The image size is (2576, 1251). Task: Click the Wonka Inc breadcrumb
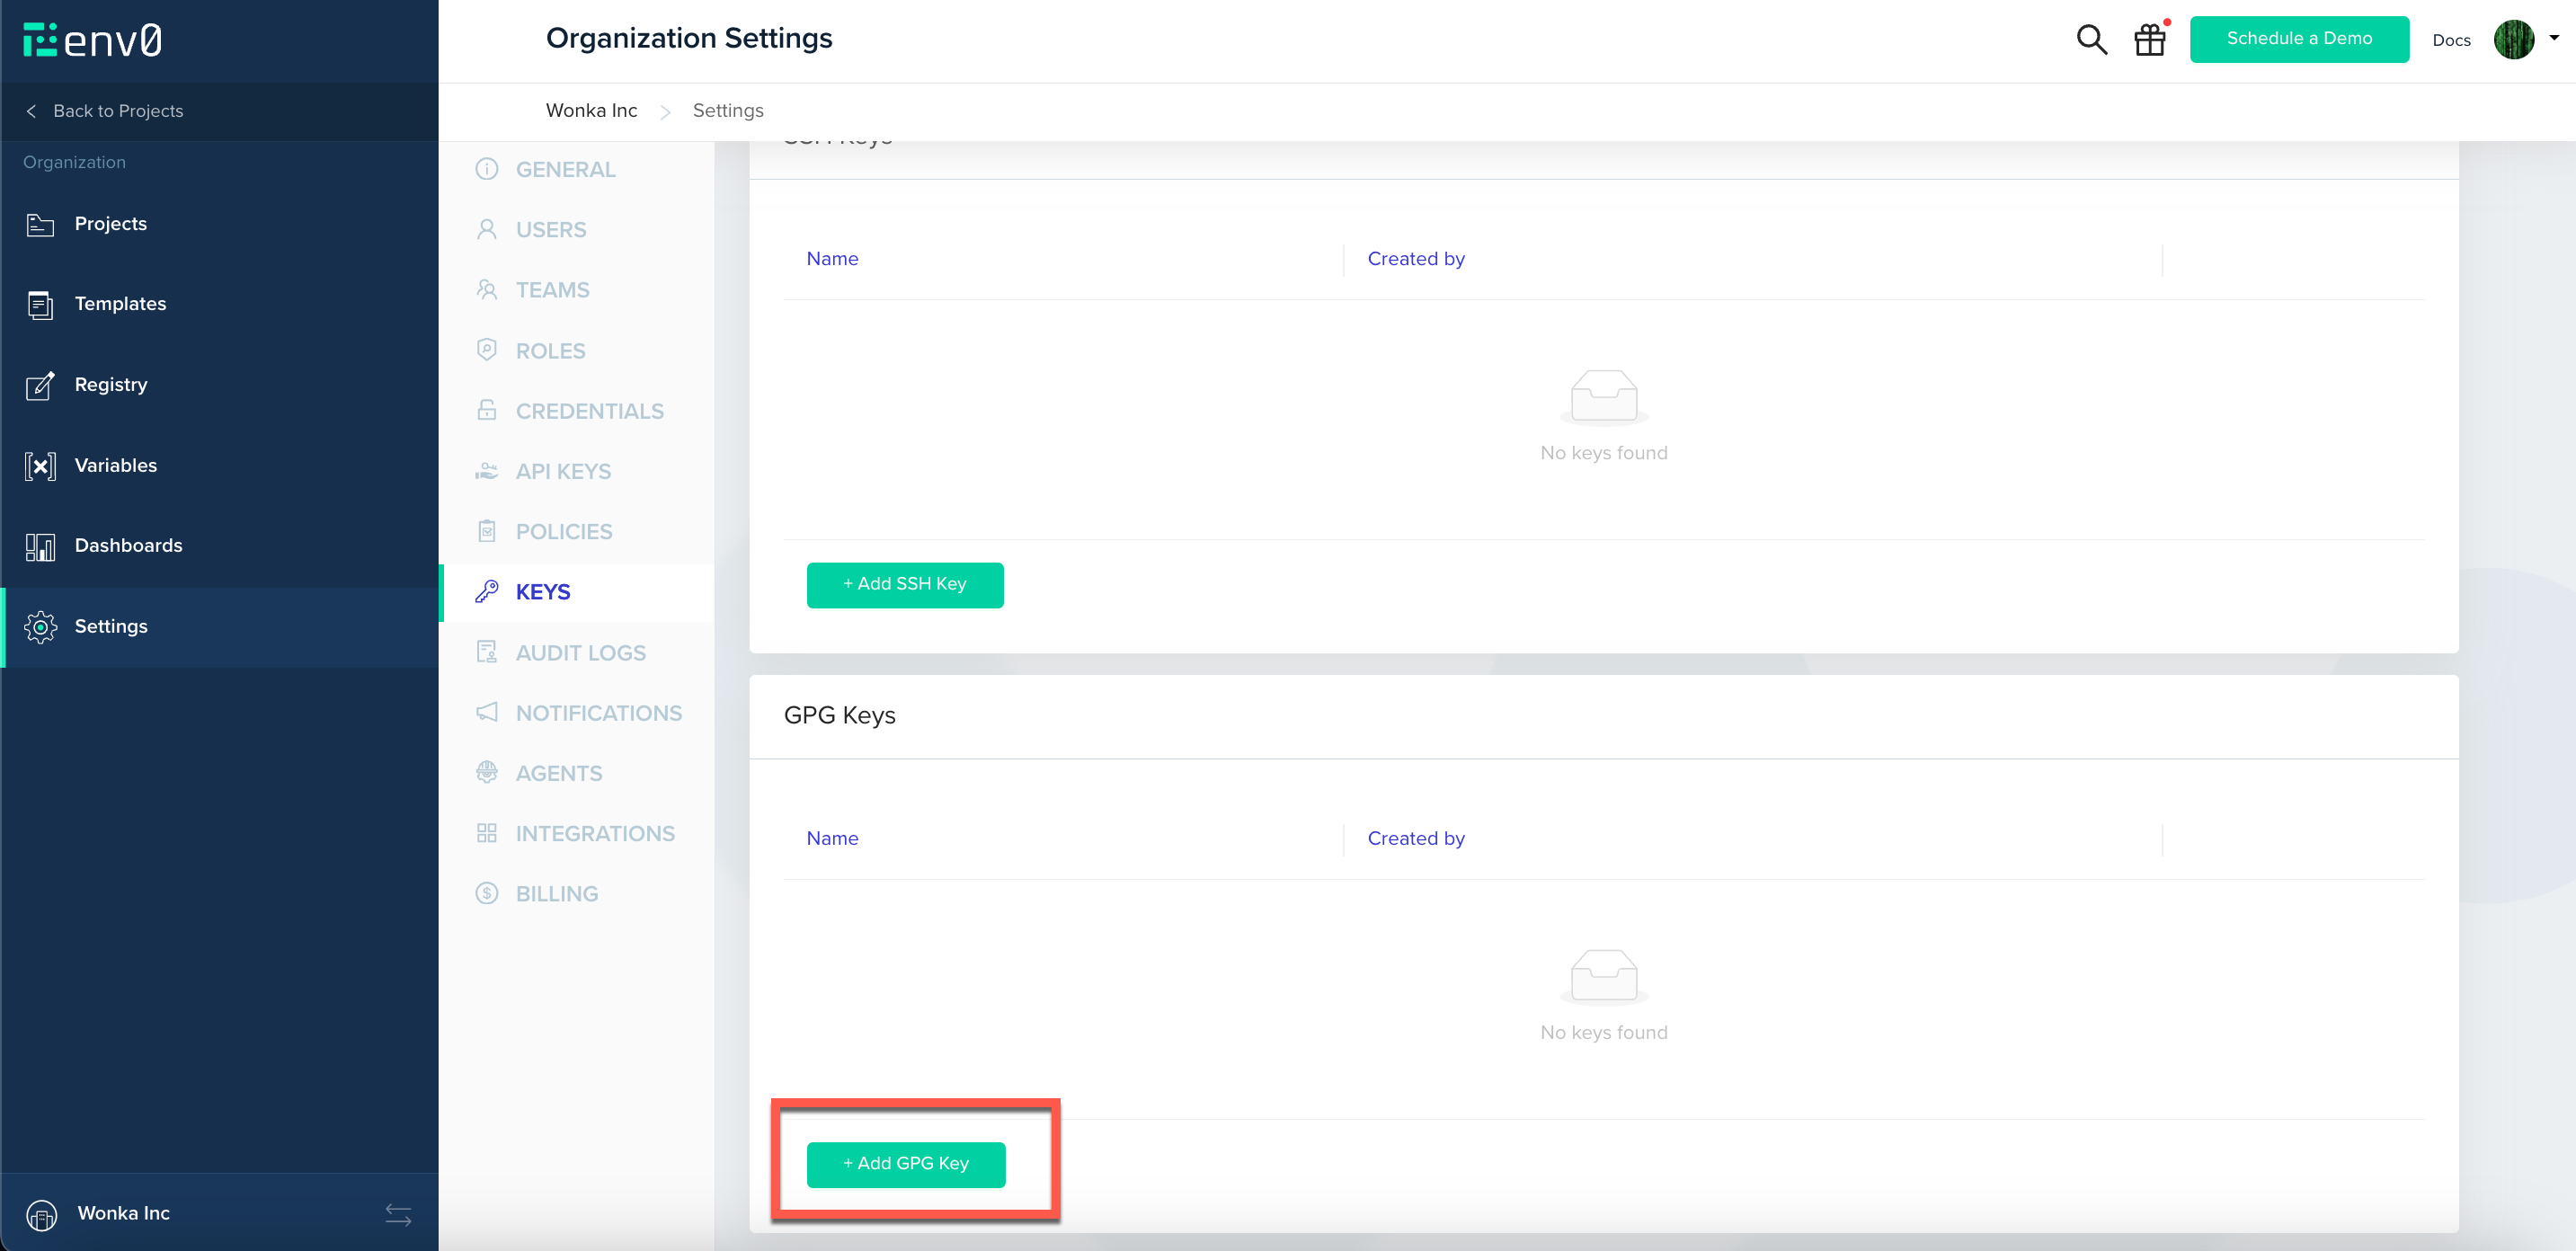pos(591,111)
